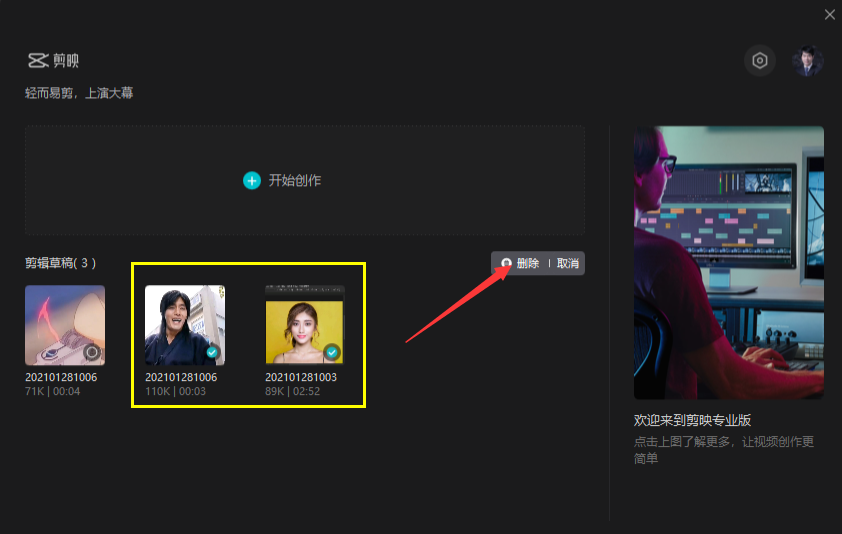The height and width of the screenshot is (534, 842).
Task: Open the welcome banner image of editor workstation
Action: click(x=729, y=263)
